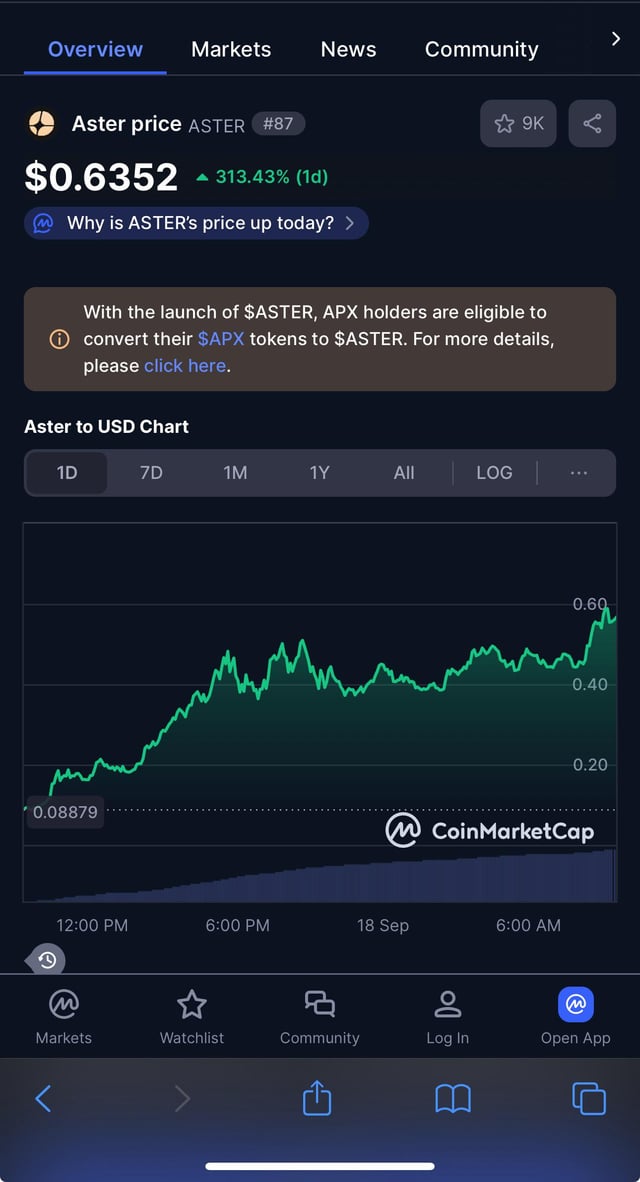Switch to the News tab

(348, 49)
